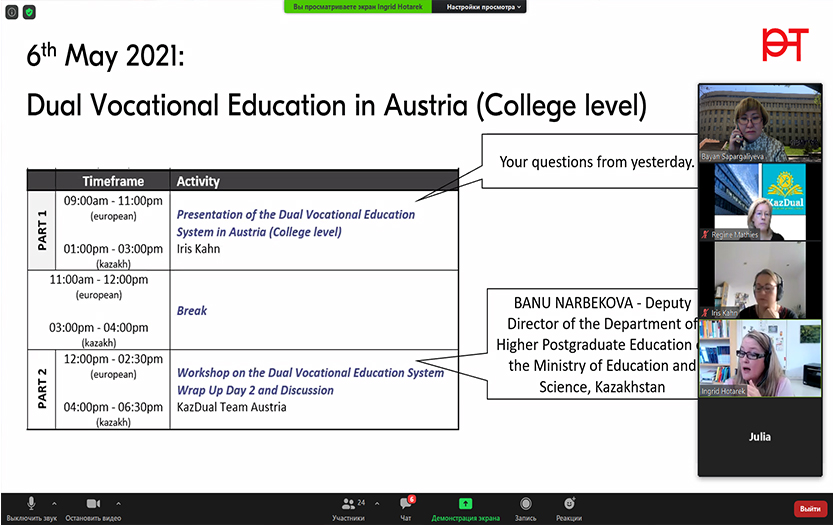Expand audio options arrow beside microphone

point(54,503)
